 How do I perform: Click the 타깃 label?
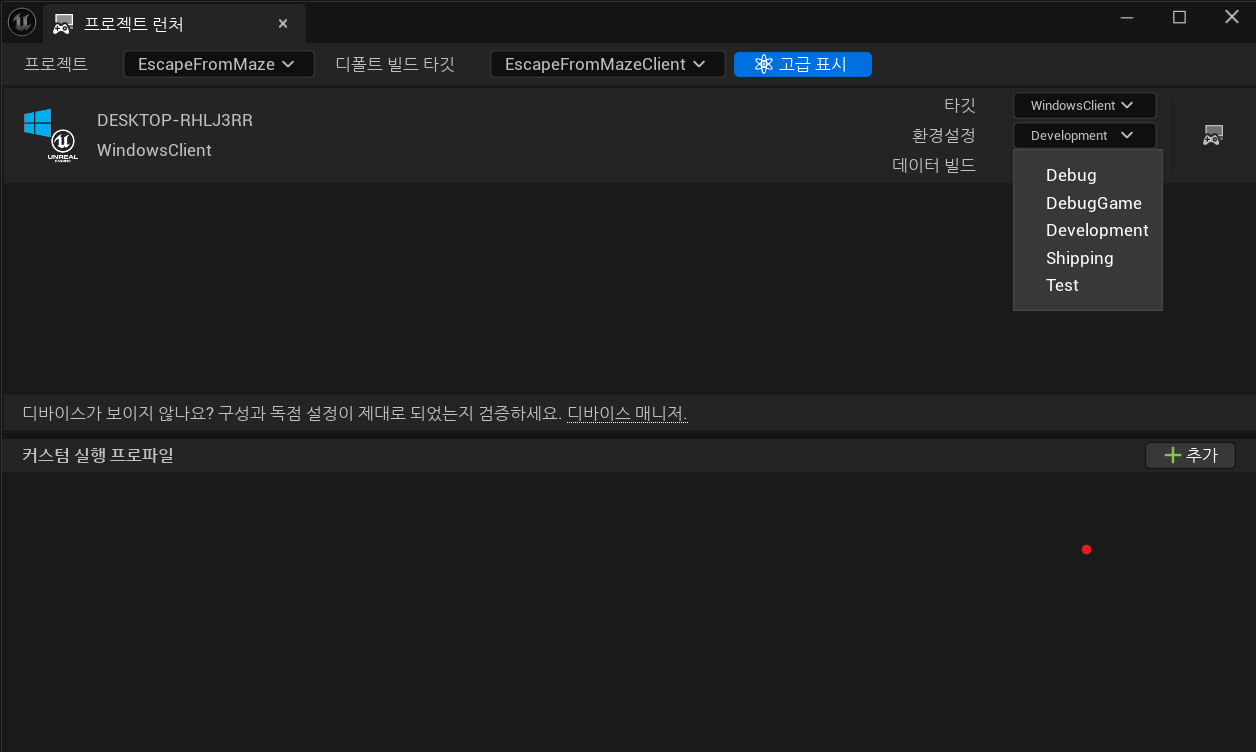click(959, 105)
